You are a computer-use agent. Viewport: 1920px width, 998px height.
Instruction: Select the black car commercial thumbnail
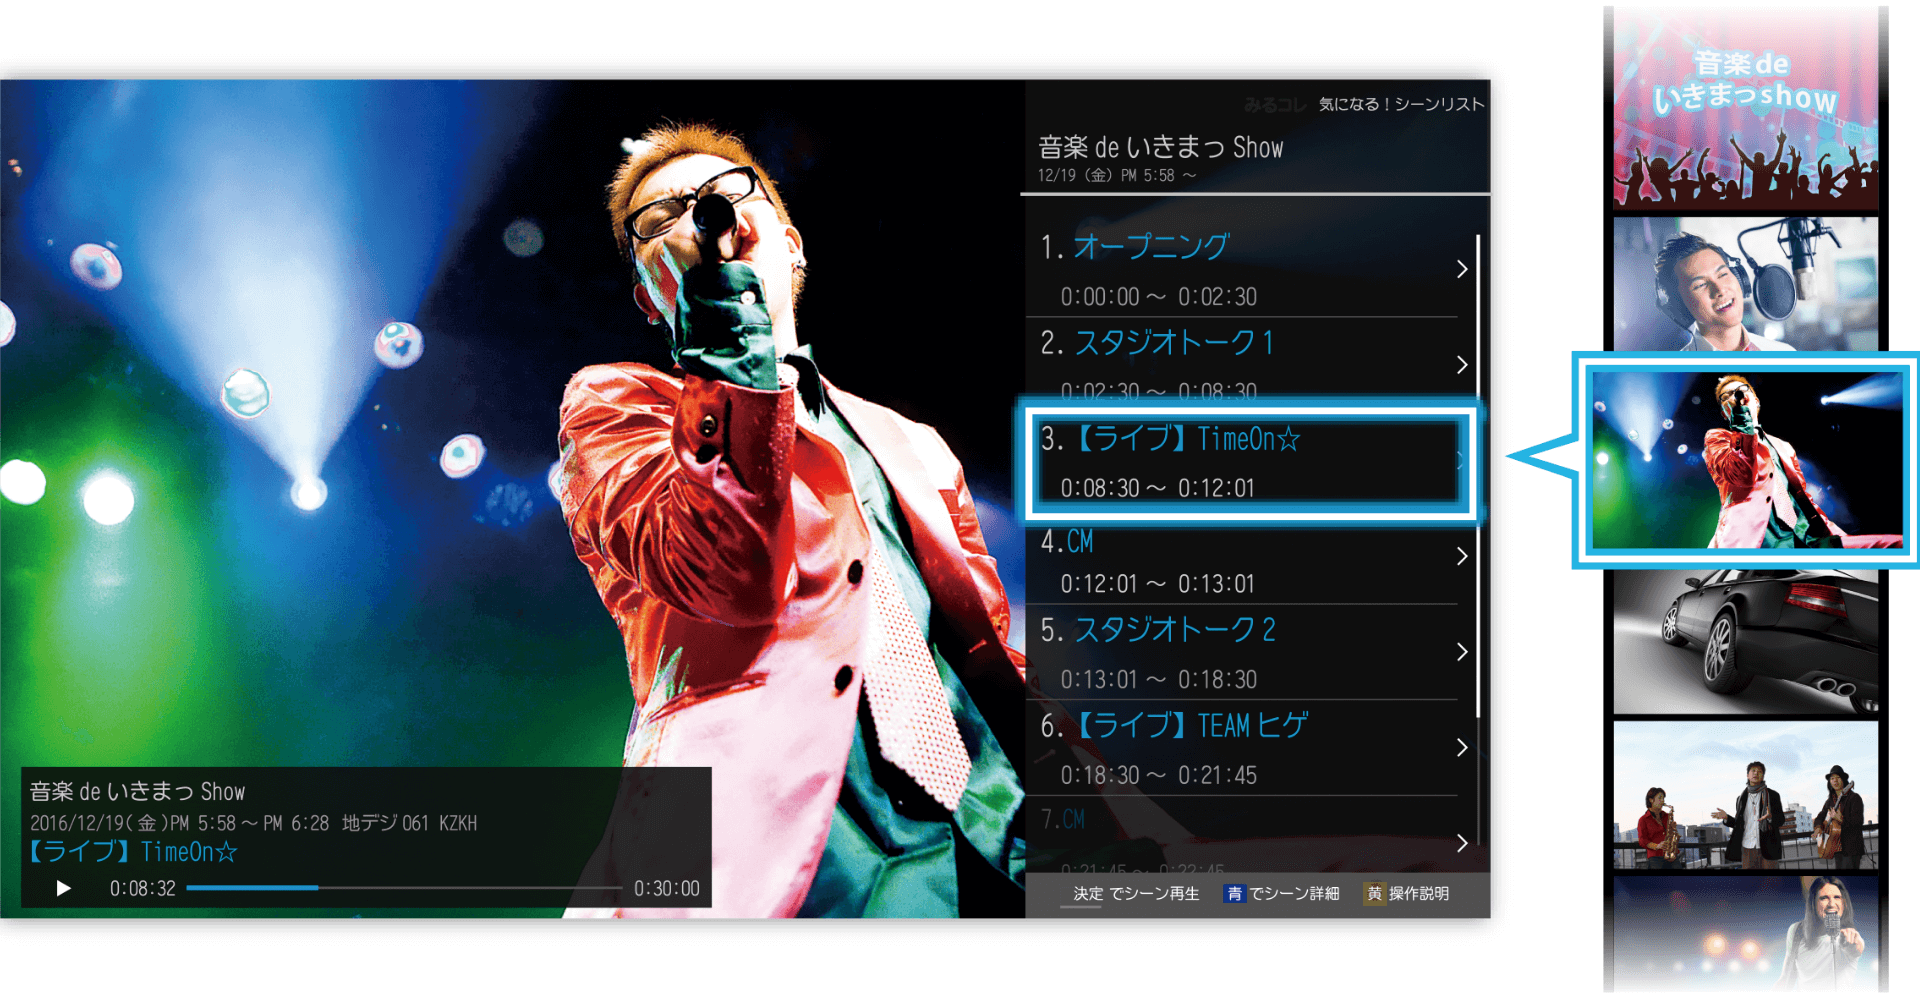tap(1745, 642)
